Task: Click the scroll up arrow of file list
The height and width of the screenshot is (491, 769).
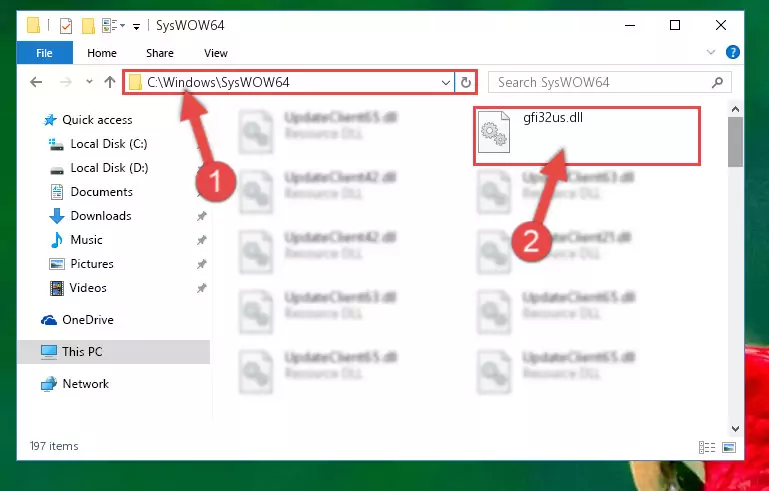Action: (x=735, y=109)
